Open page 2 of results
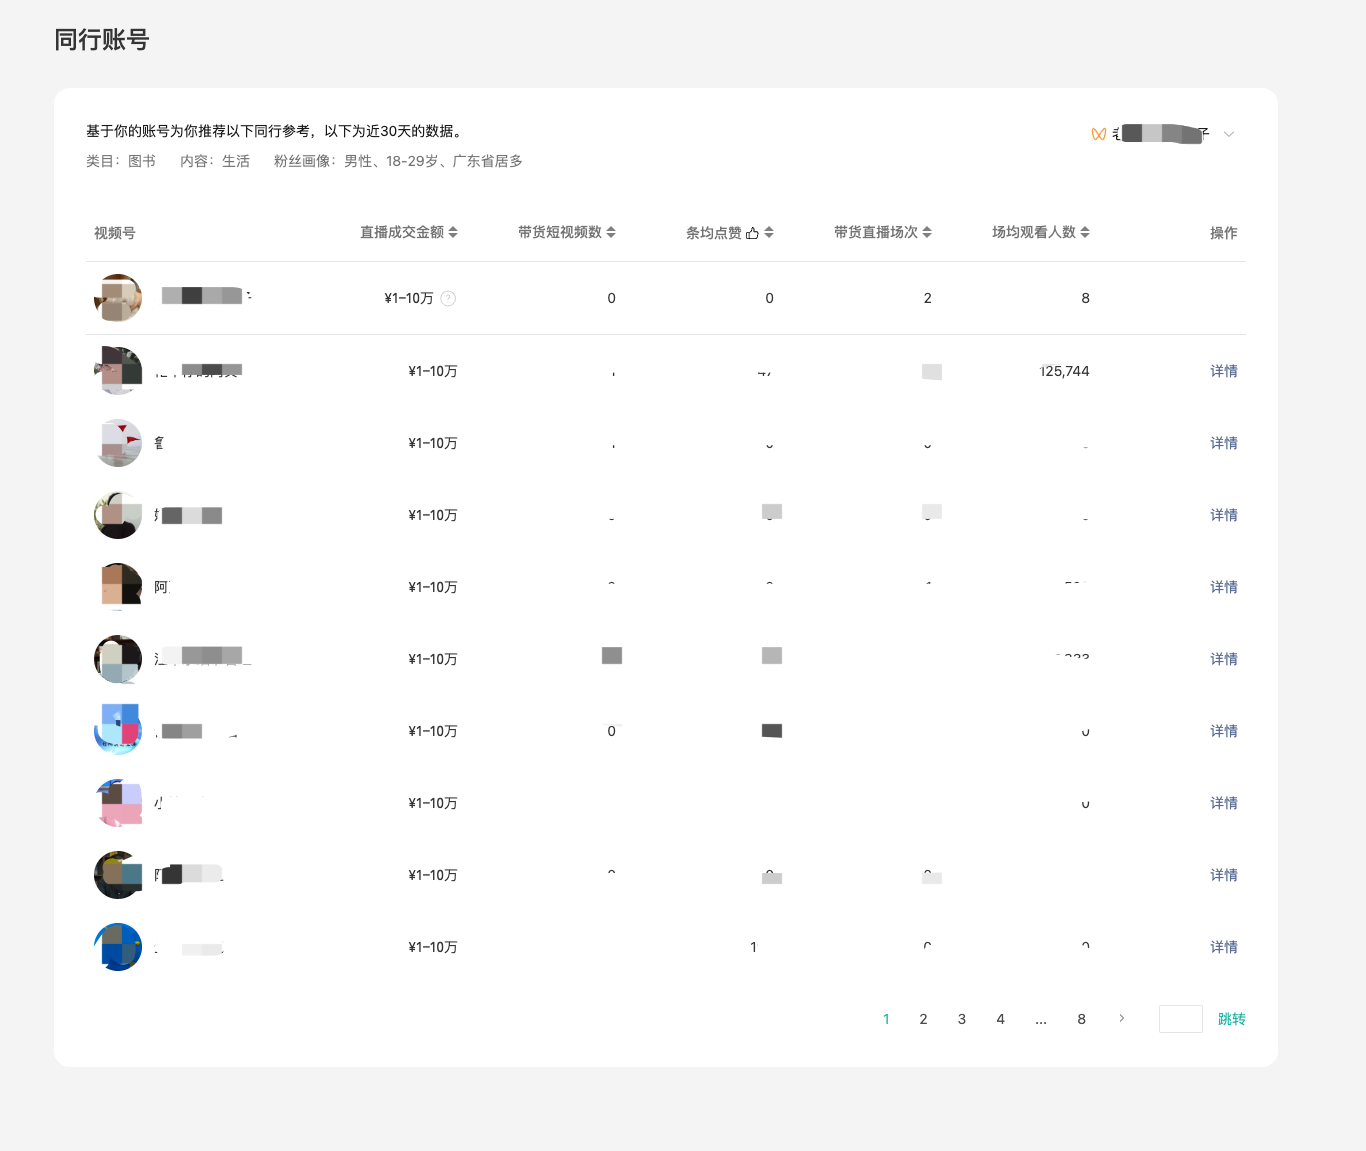This screenshot has width=1366, height=1151. (x=923, y=1019)
